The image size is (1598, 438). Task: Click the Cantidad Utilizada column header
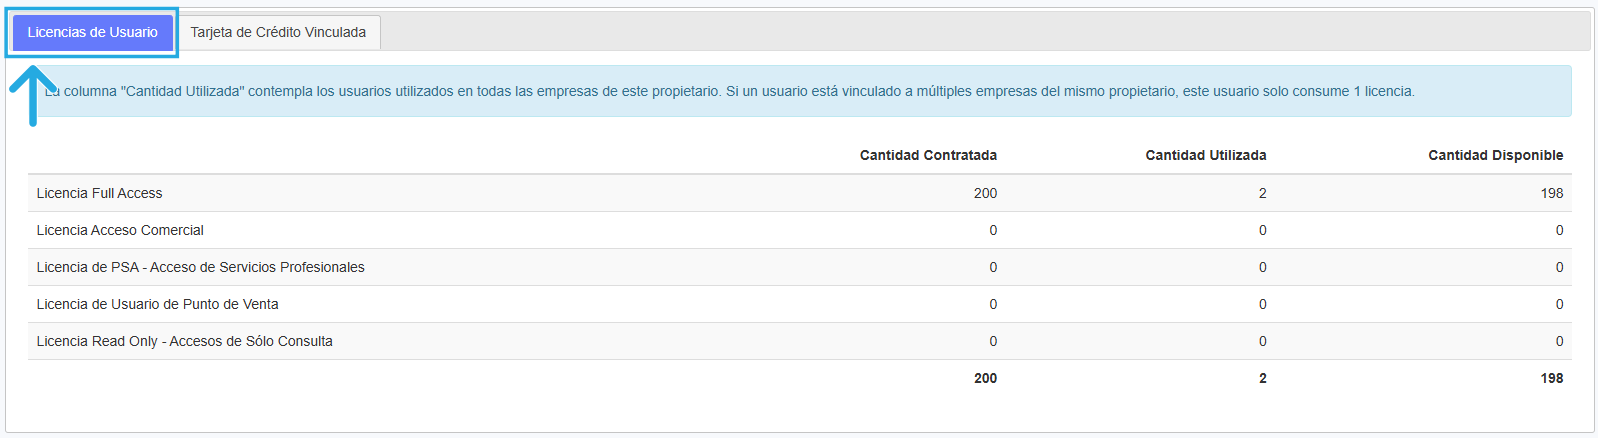(1205, 155)
